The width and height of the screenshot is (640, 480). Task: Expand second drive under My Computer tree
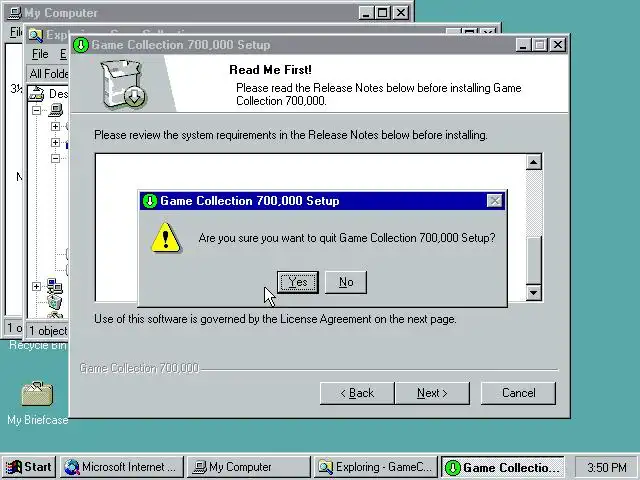pos(55,142)
